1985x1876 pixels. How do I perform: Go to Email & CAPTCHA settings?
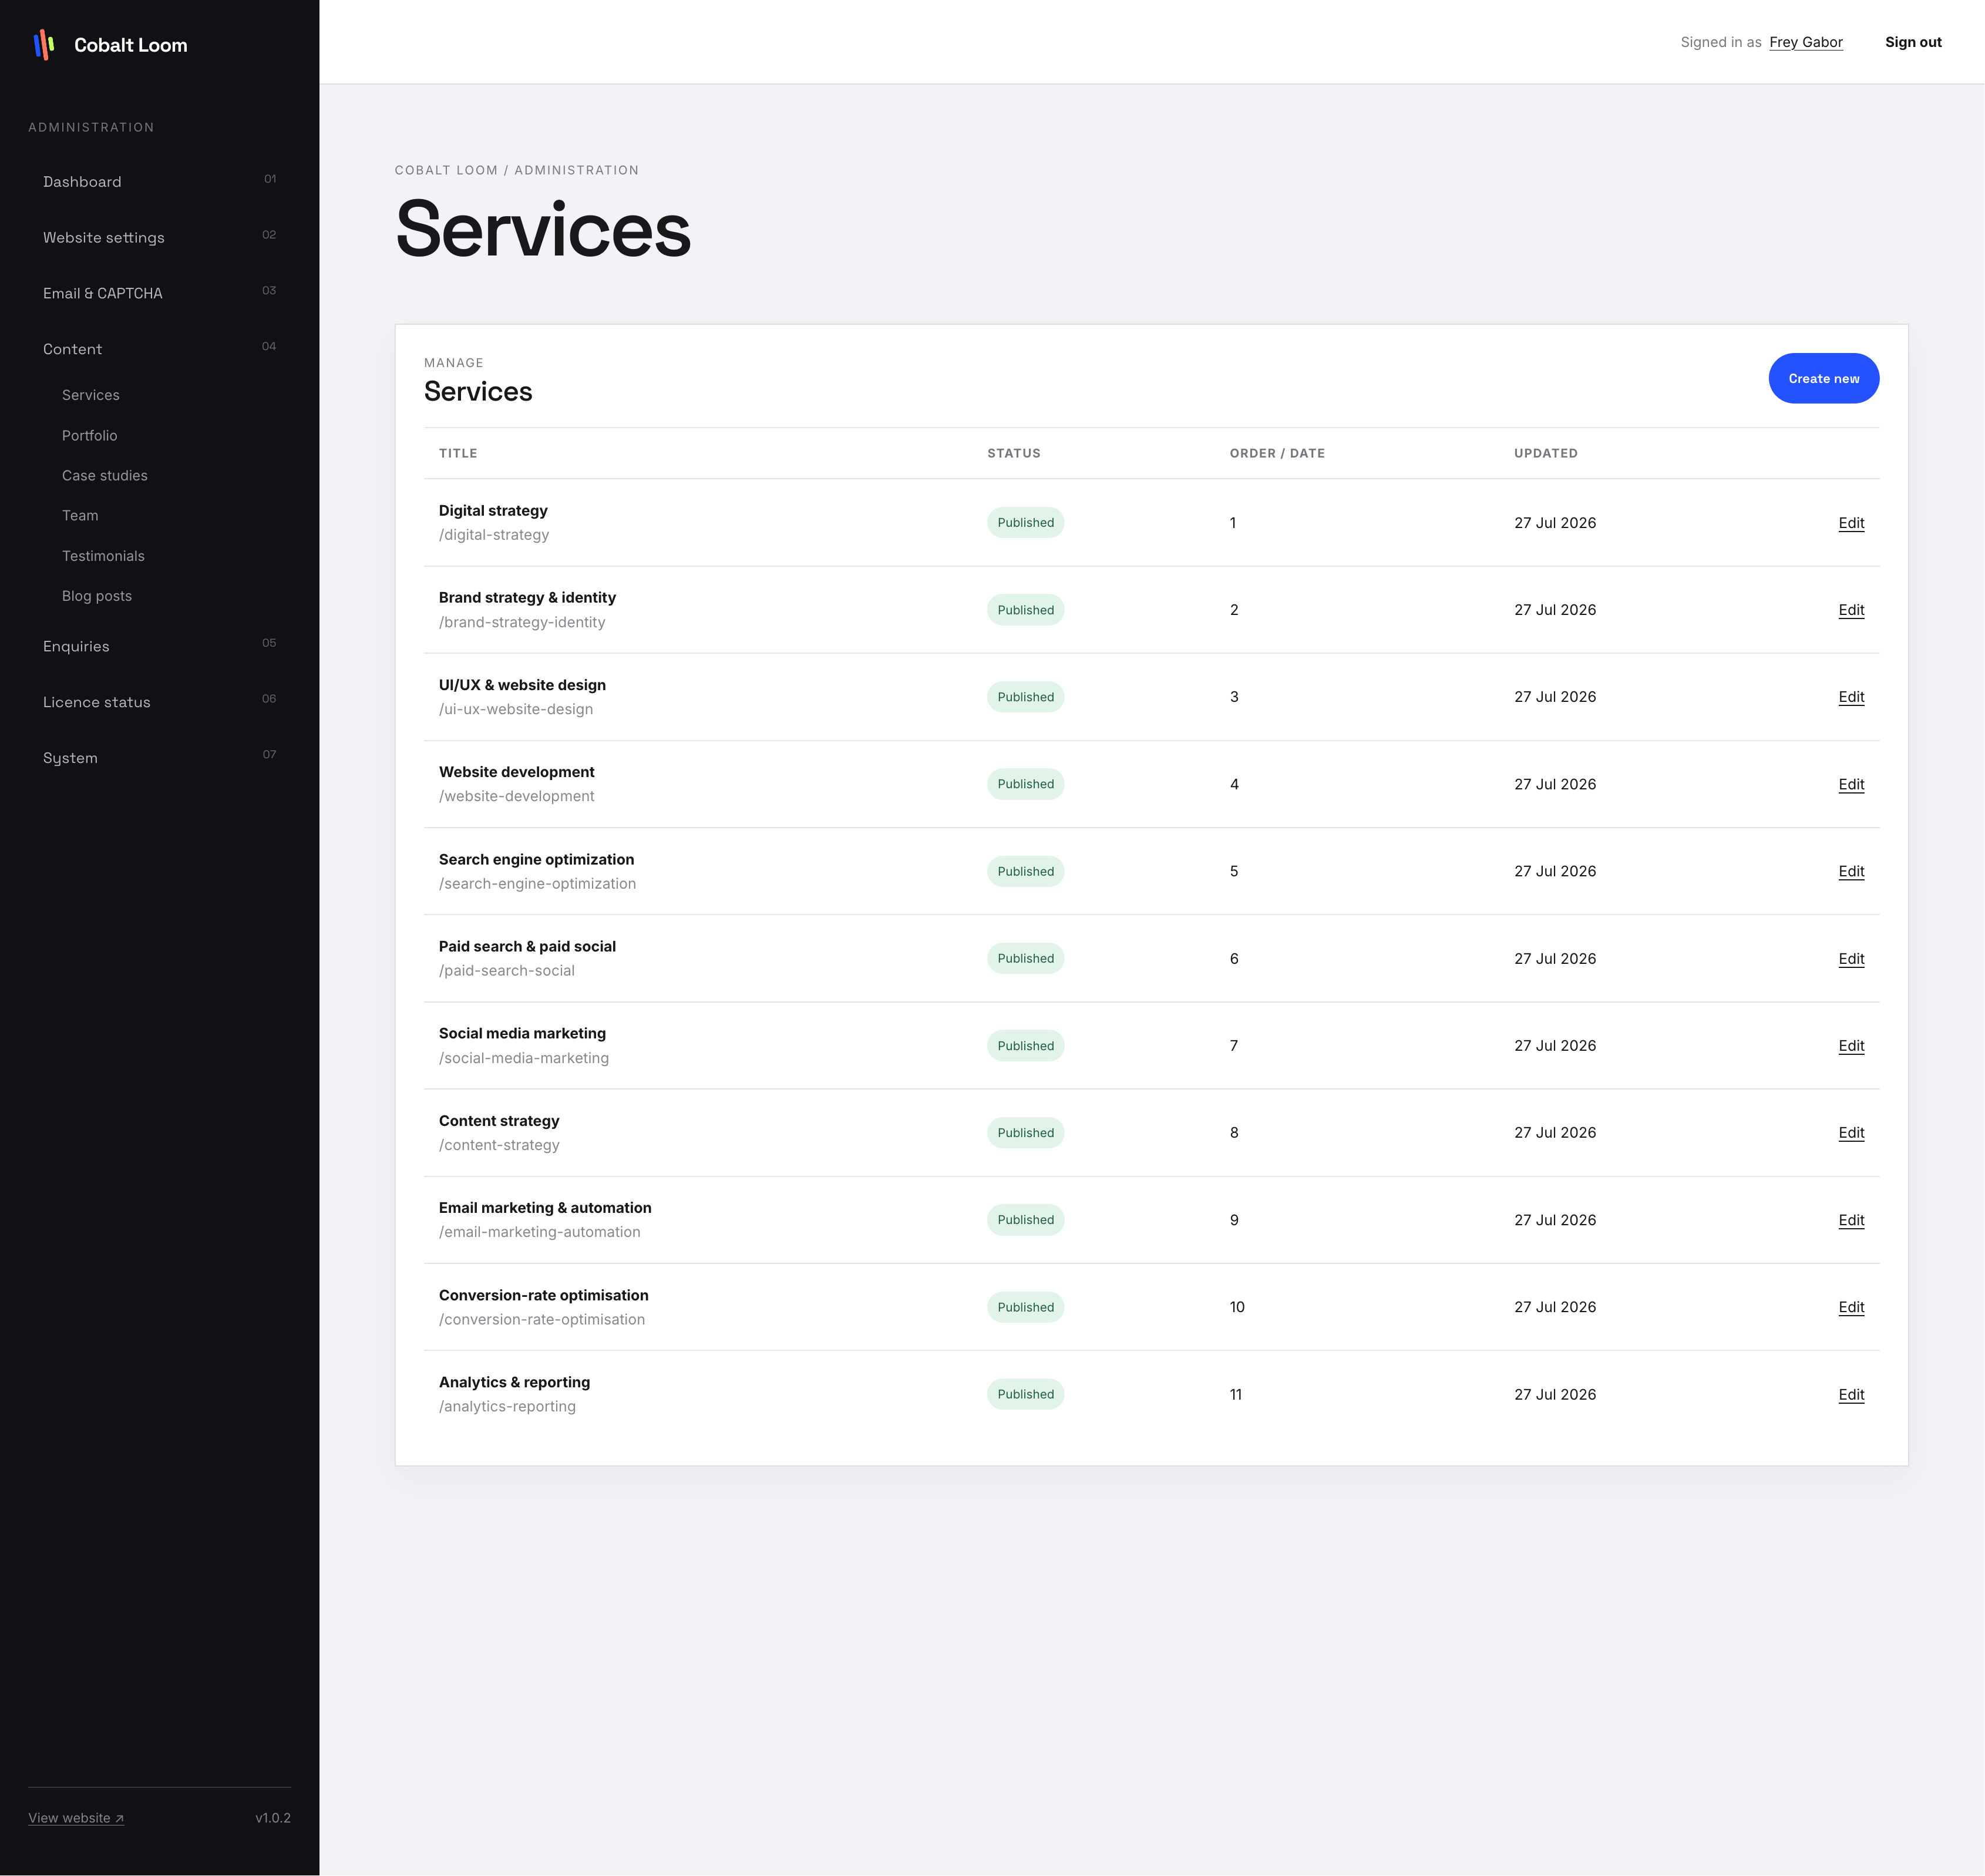tap(159, 293)
